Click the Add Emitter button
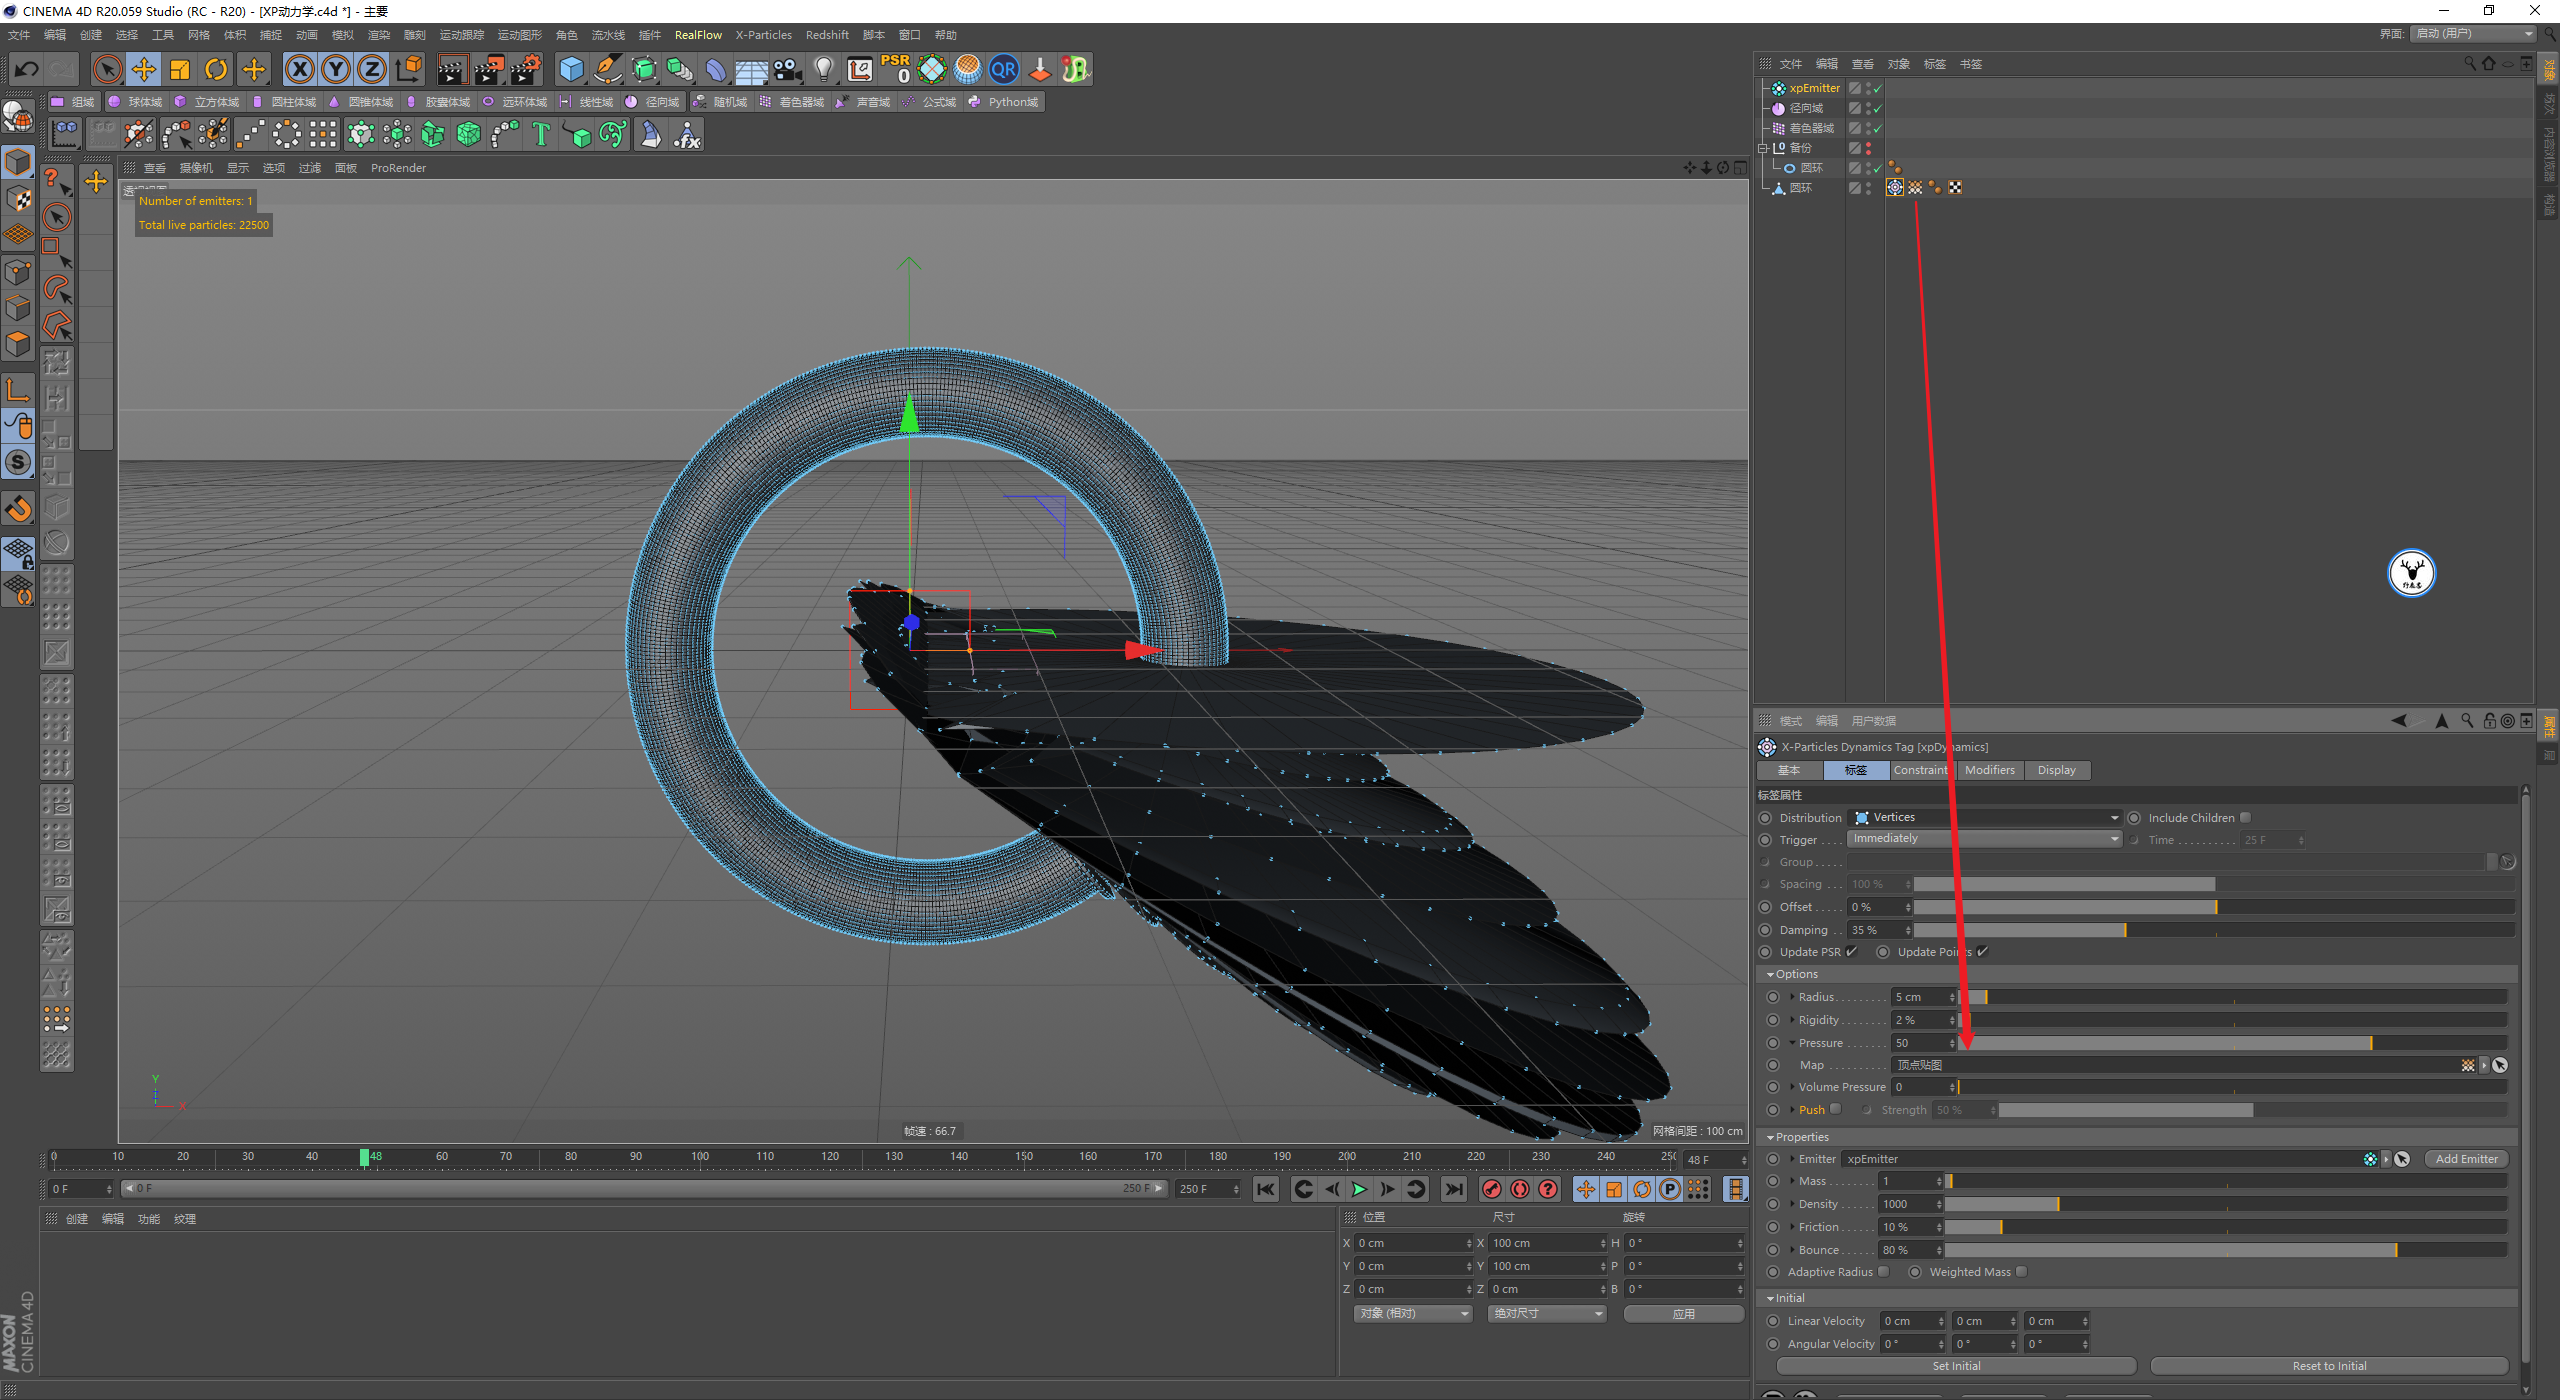 point(2465,1159)
